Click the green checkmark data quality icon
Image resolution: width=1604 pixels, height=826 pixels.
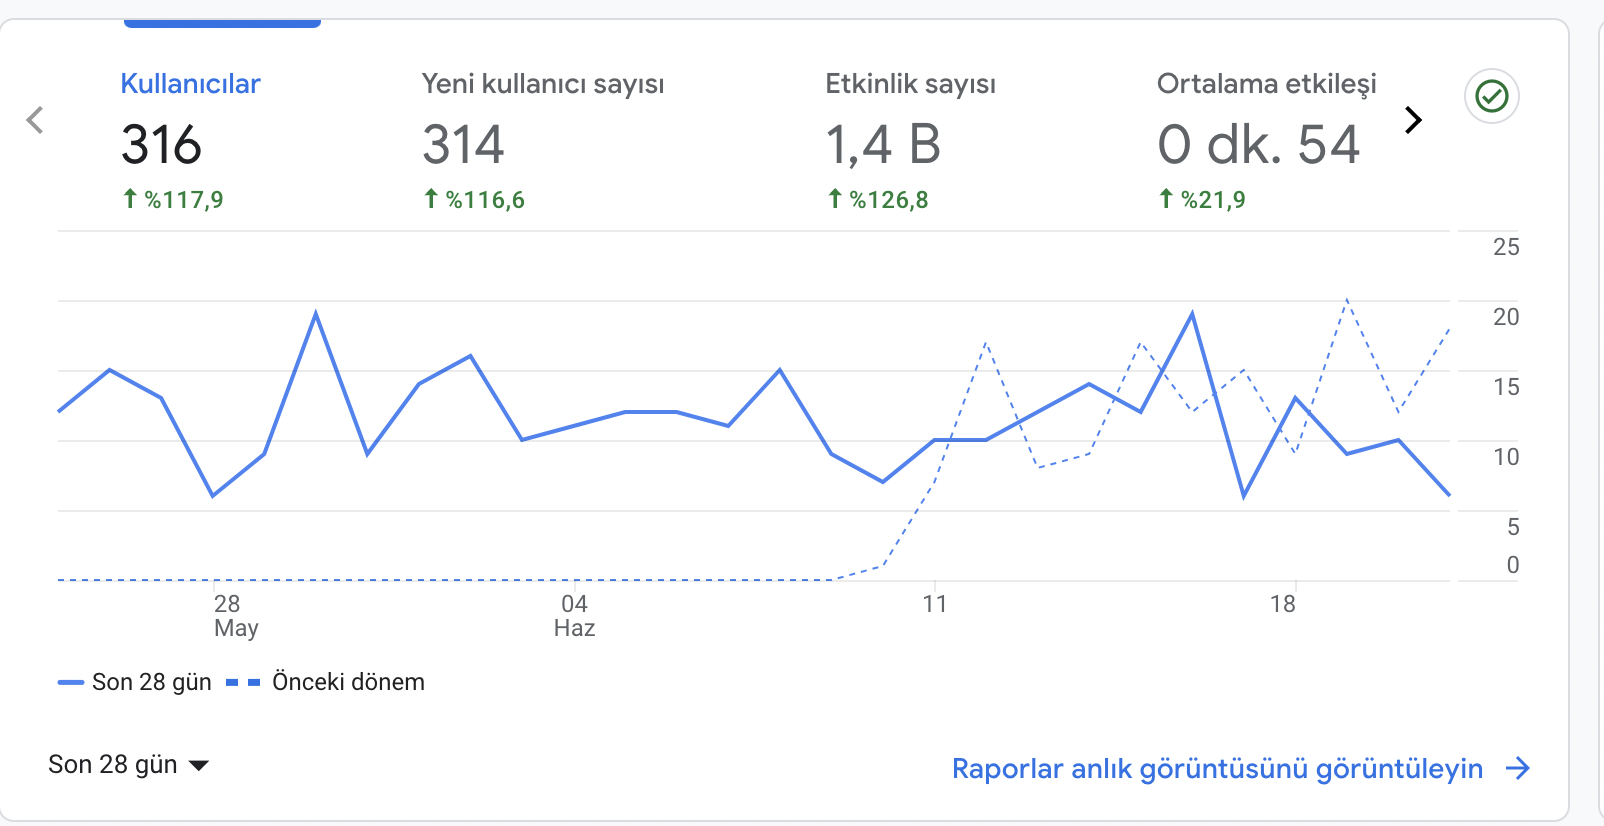(1492, 96)
